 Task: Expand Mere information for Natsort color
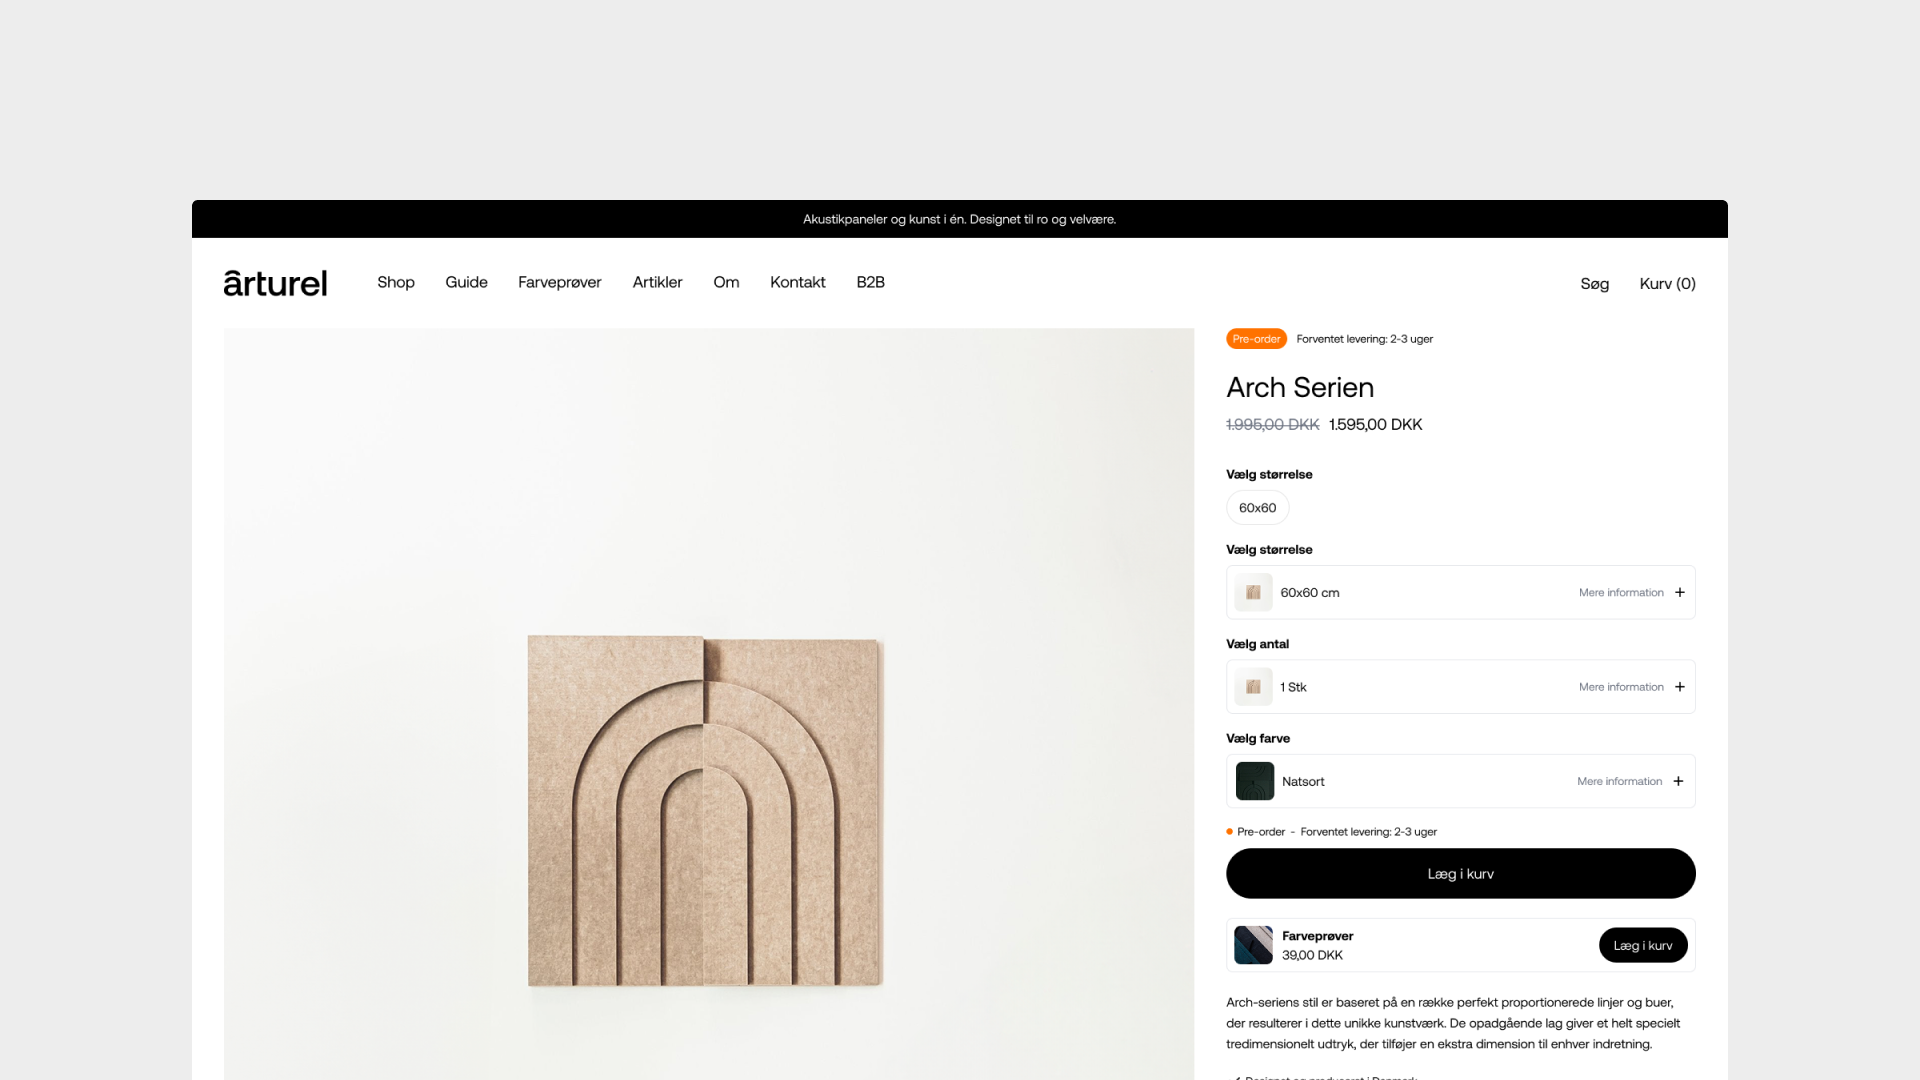click(1619, 781)
